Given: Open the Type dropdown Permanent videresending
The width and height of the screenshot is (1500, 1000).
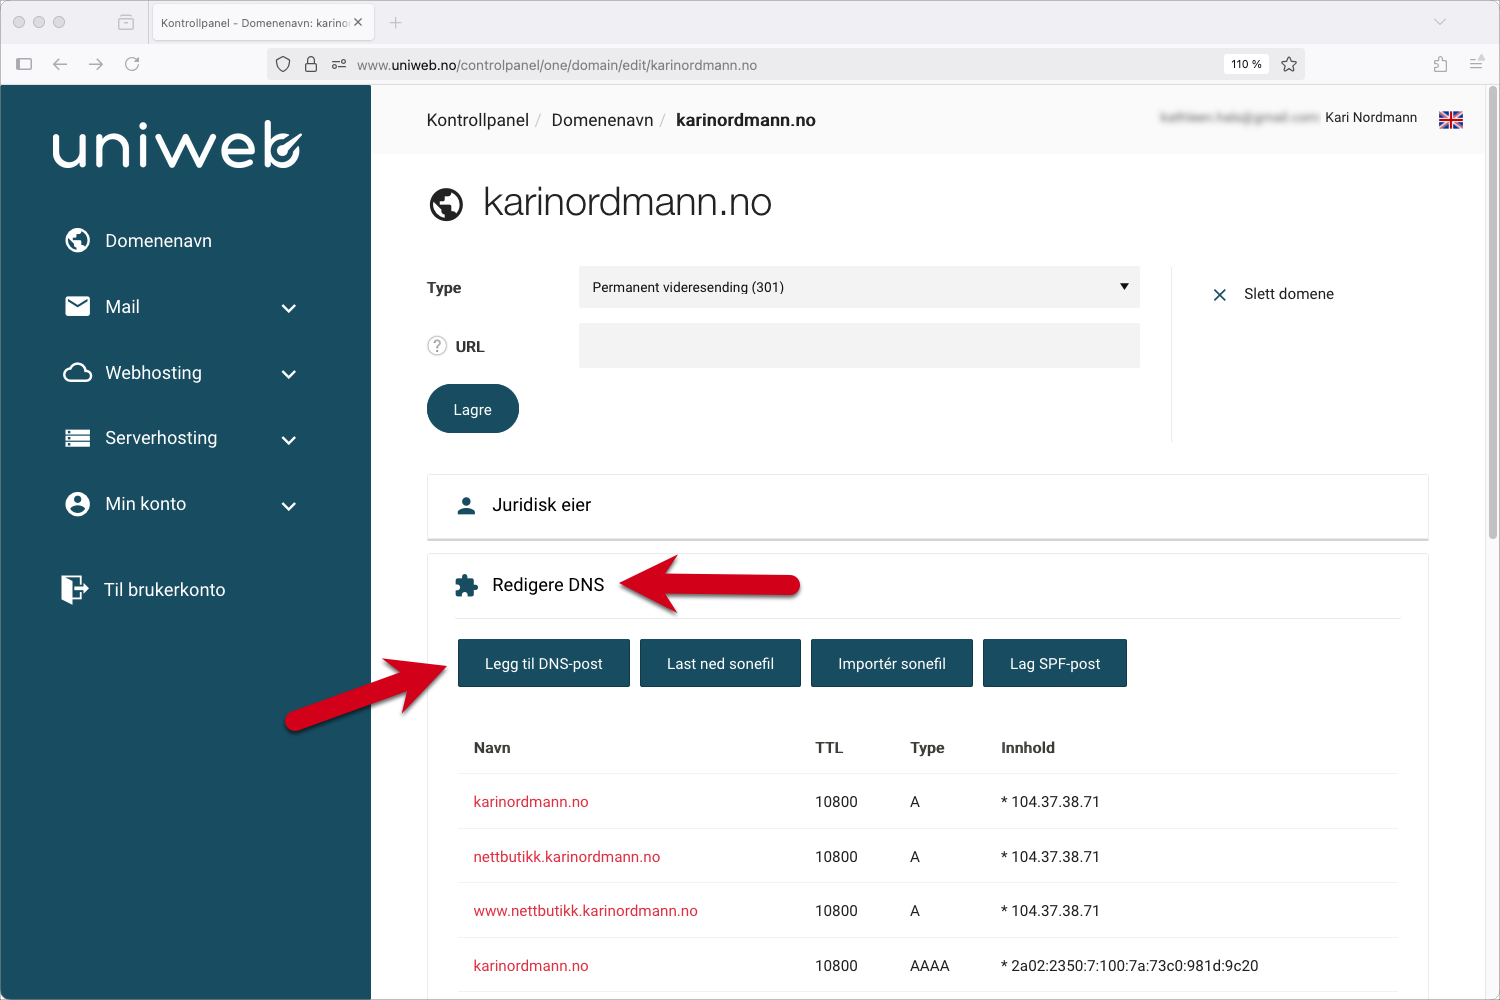Looking at the screenshot, I should [x=859, y=287].
